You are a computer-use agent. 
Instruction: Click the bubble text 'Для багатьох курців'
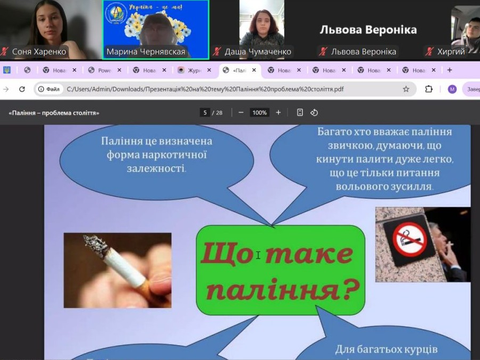point(386,349)
